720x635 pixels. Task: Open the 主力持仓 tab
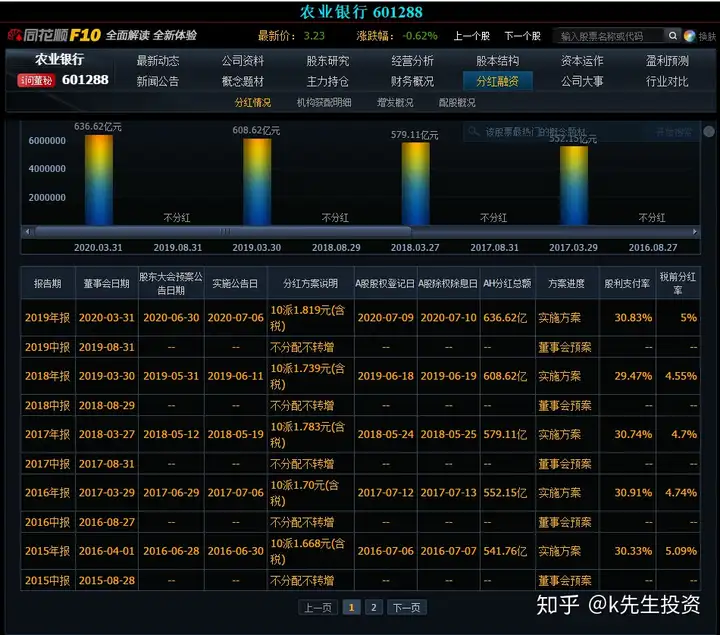pos(327,81)
